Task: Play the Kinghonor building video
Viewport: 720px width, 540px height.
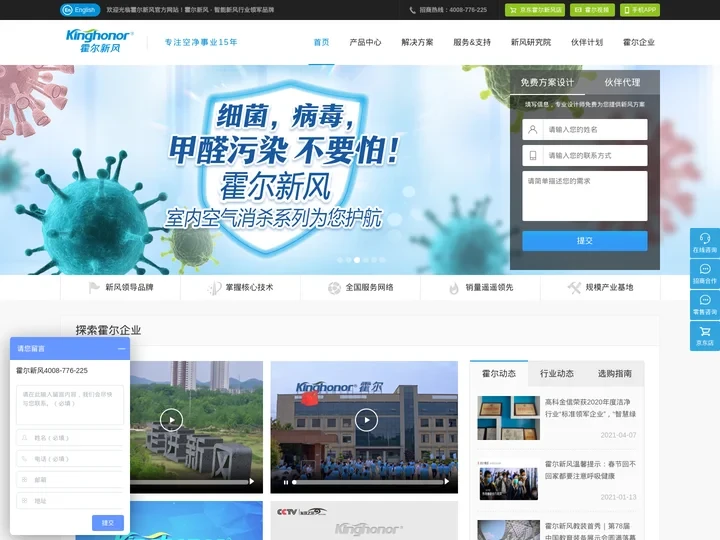Action: 366,420
